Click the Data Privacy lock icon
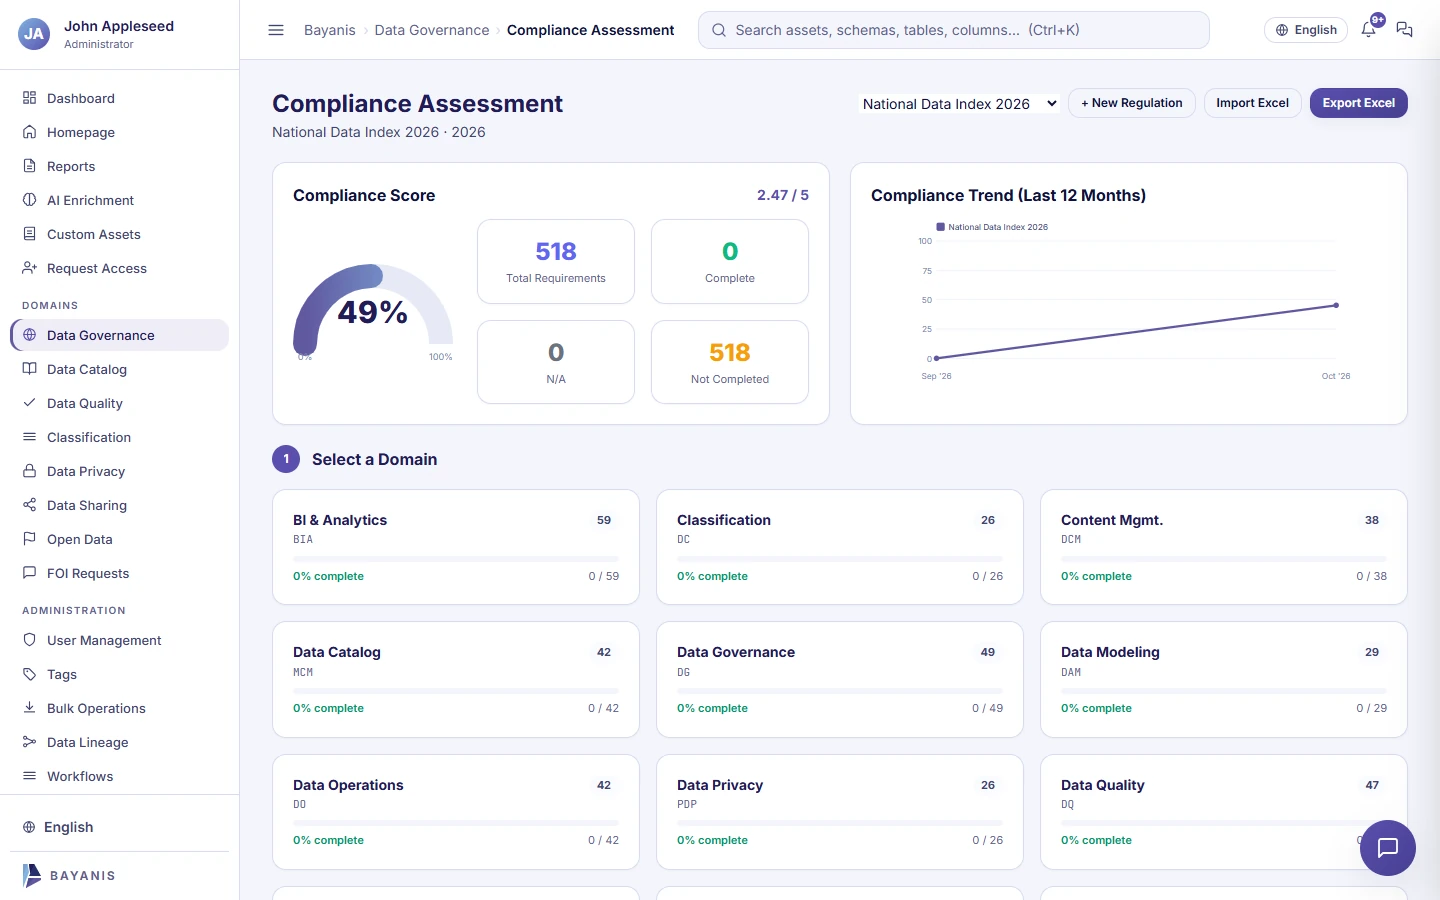The image size is (1440, 900). tap(30, 471)
